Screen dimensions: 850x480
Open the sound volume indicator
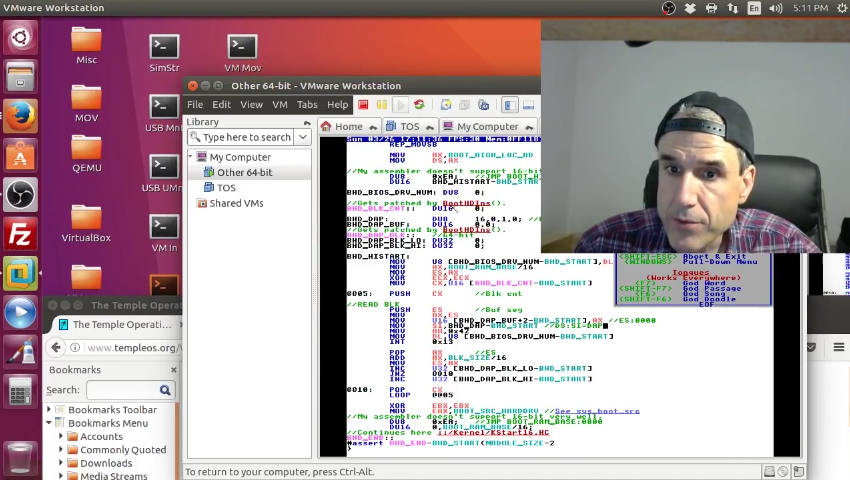click(x=776, y=8)
